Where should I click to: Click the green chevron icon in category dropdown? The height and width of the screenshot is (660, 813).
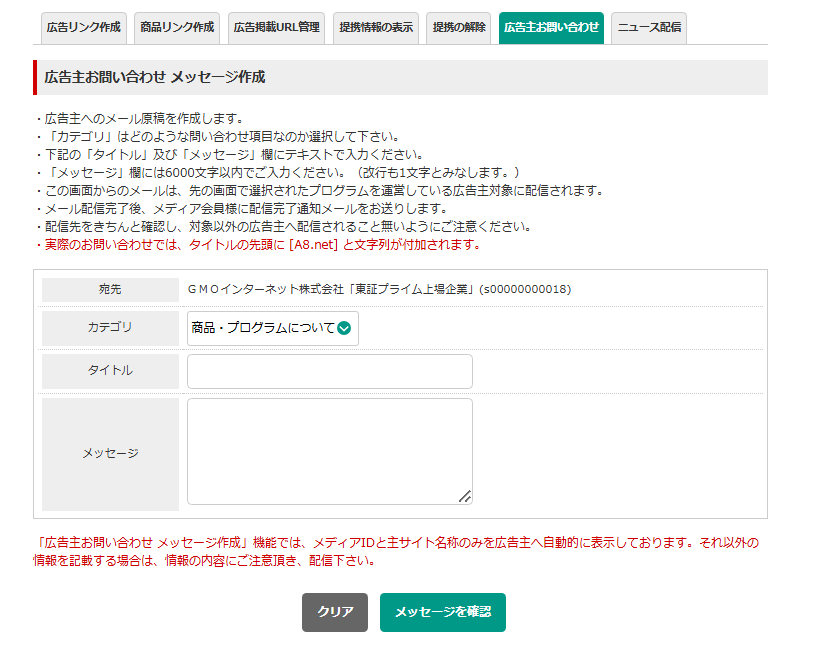pos(344,328)
